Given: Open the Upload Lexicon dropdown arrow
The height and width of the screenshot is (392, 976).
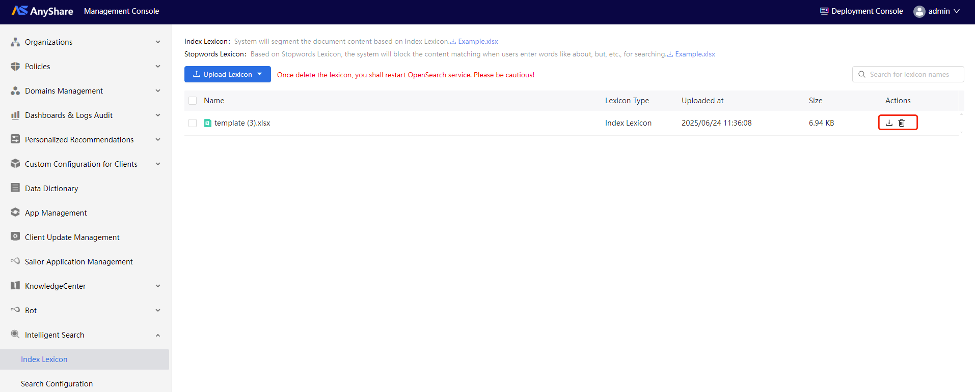Looking at the screenshot, I should tap(260, 75).
